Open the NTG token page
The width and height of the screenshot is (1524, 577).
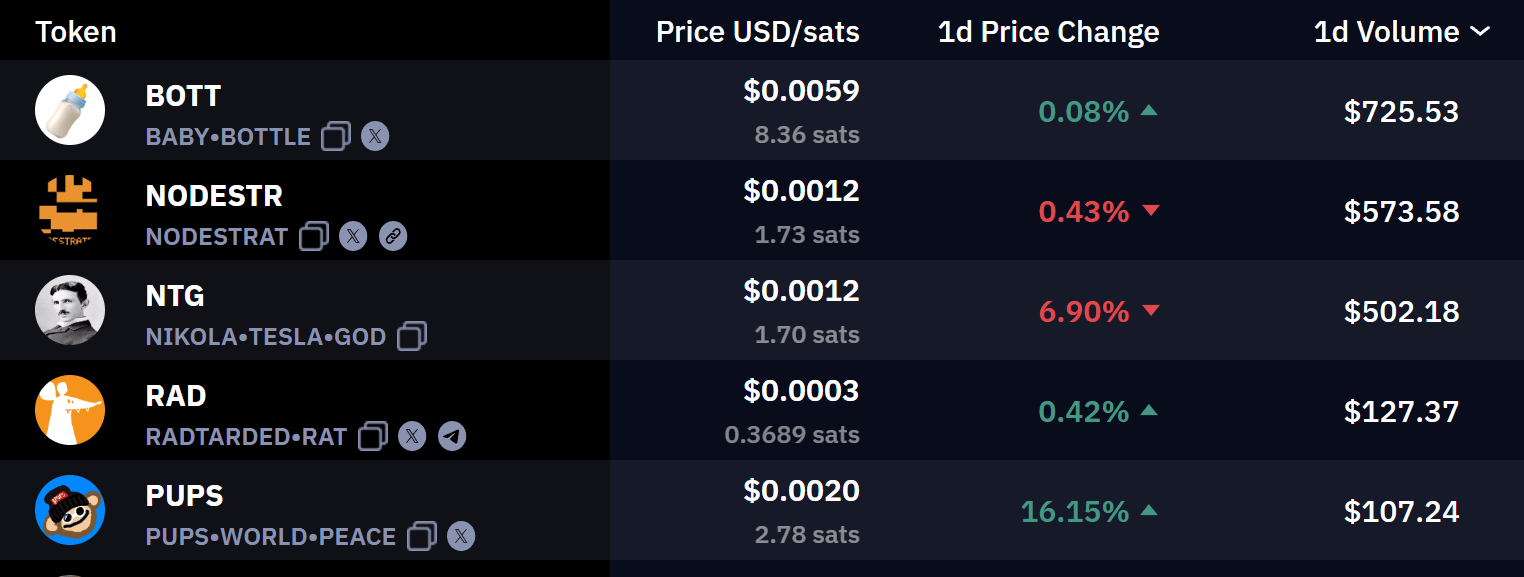175,296
